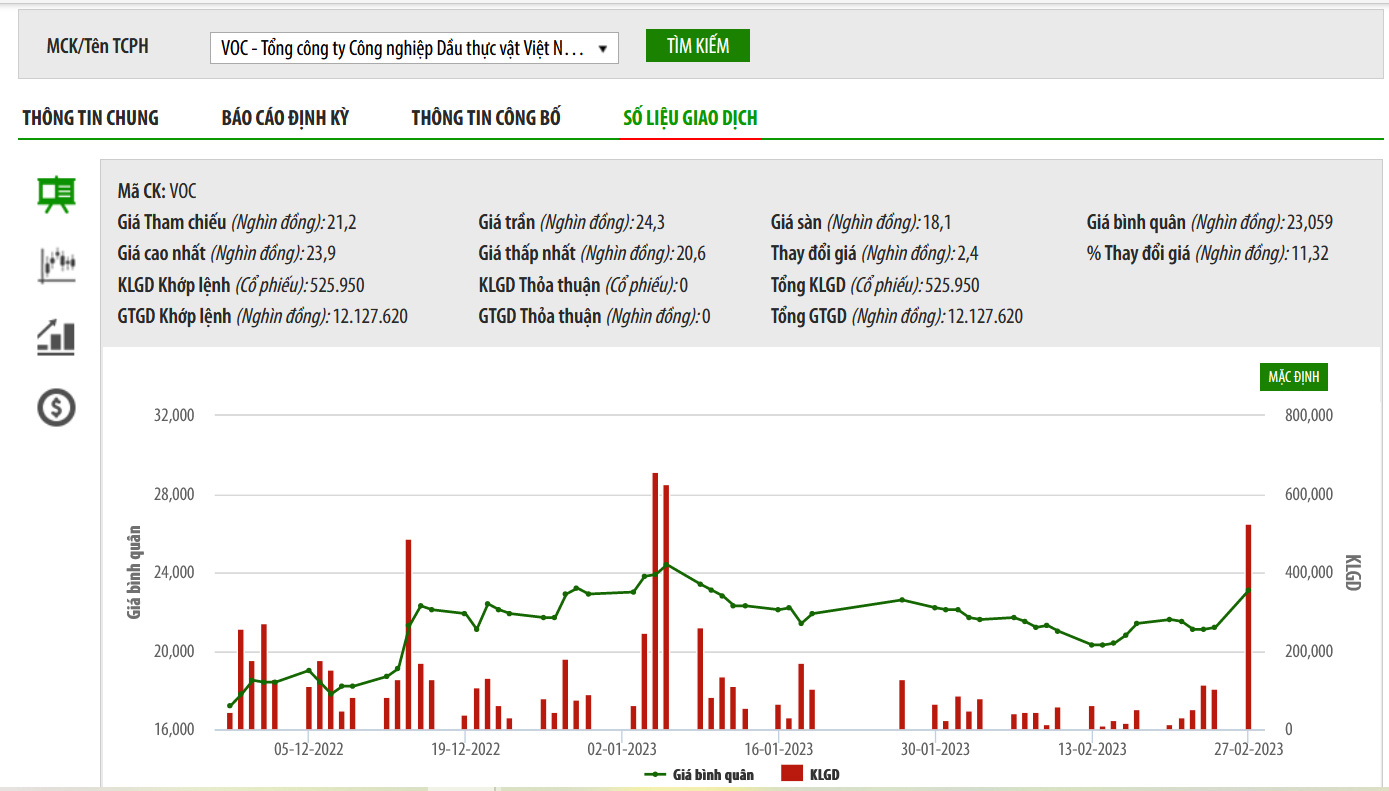Select the last point on the price line

(1248, 591)
